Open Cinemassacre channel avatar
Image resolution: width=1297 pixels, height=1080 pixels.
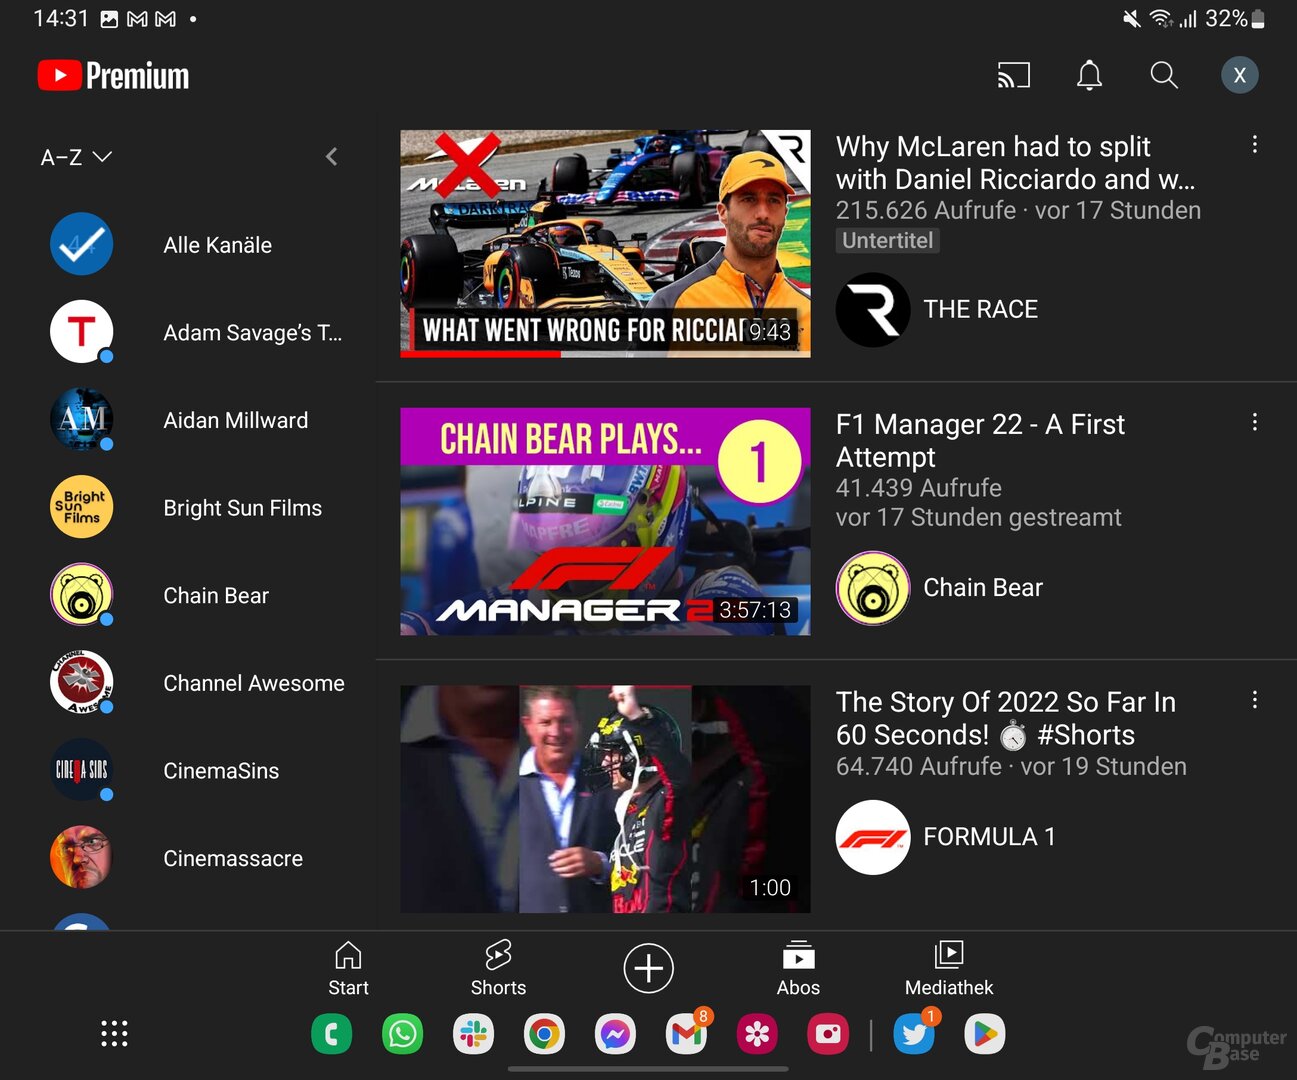(x=81, y=857)
